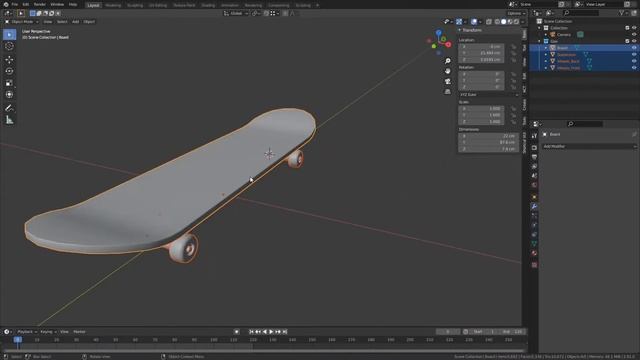Open the viewport Select menu
Screen dimensions: 640x360
coord(62,22)
